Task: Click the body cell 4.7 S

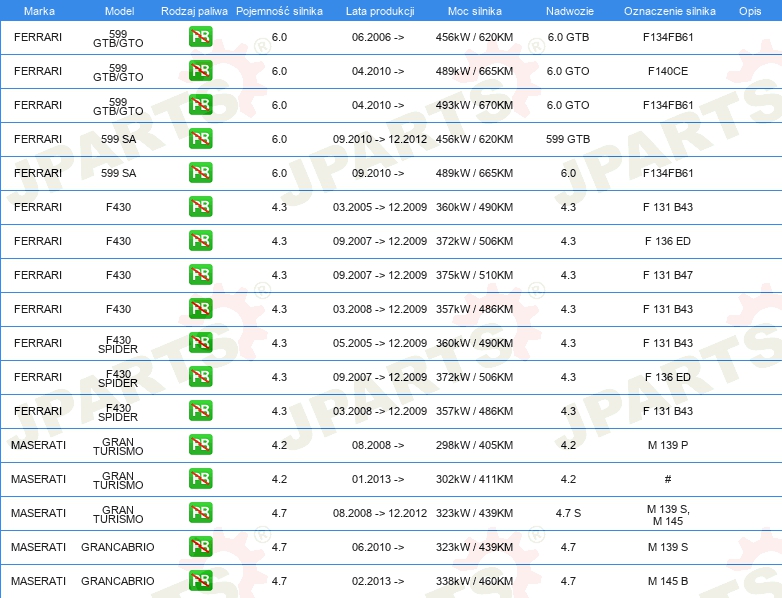Action: coord(568,513)
